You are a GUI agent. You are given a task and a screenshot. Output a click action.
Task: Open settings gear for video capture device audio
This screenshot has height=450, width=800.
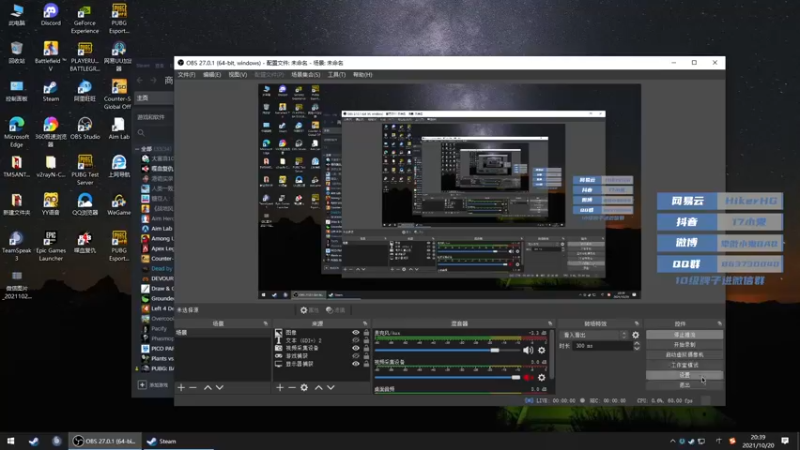click(542, 378)
